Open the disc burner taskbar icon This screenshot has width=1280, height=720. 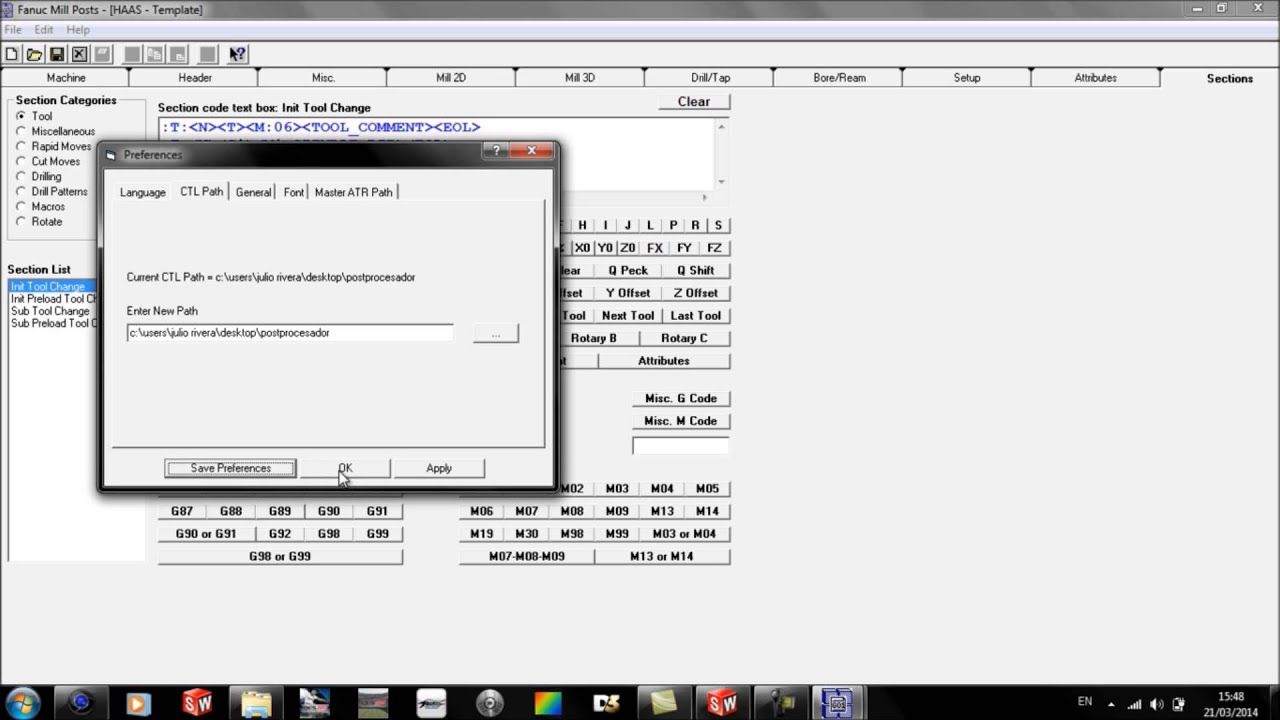pyautogui.click(x=489, y=703)
